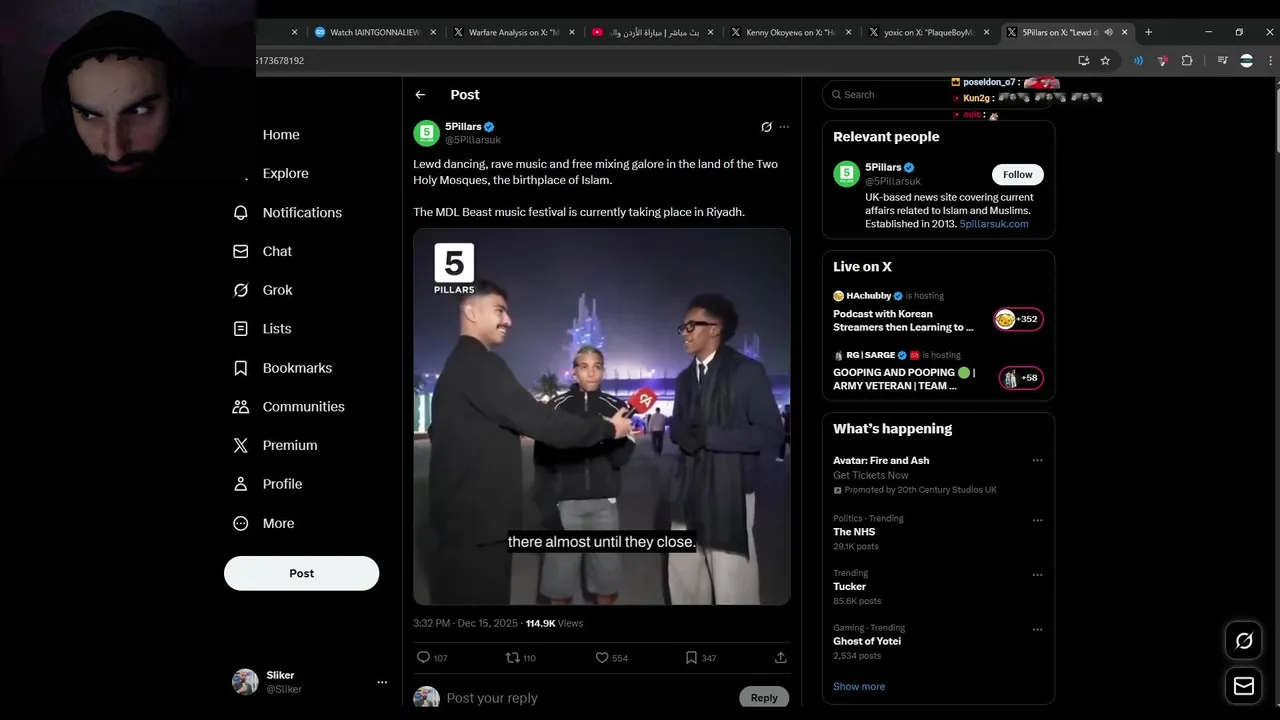Viewport: 1280px width, 720px height.
Task: Open Podcast with Korean Streamers live space
Action: pos(903,320)
